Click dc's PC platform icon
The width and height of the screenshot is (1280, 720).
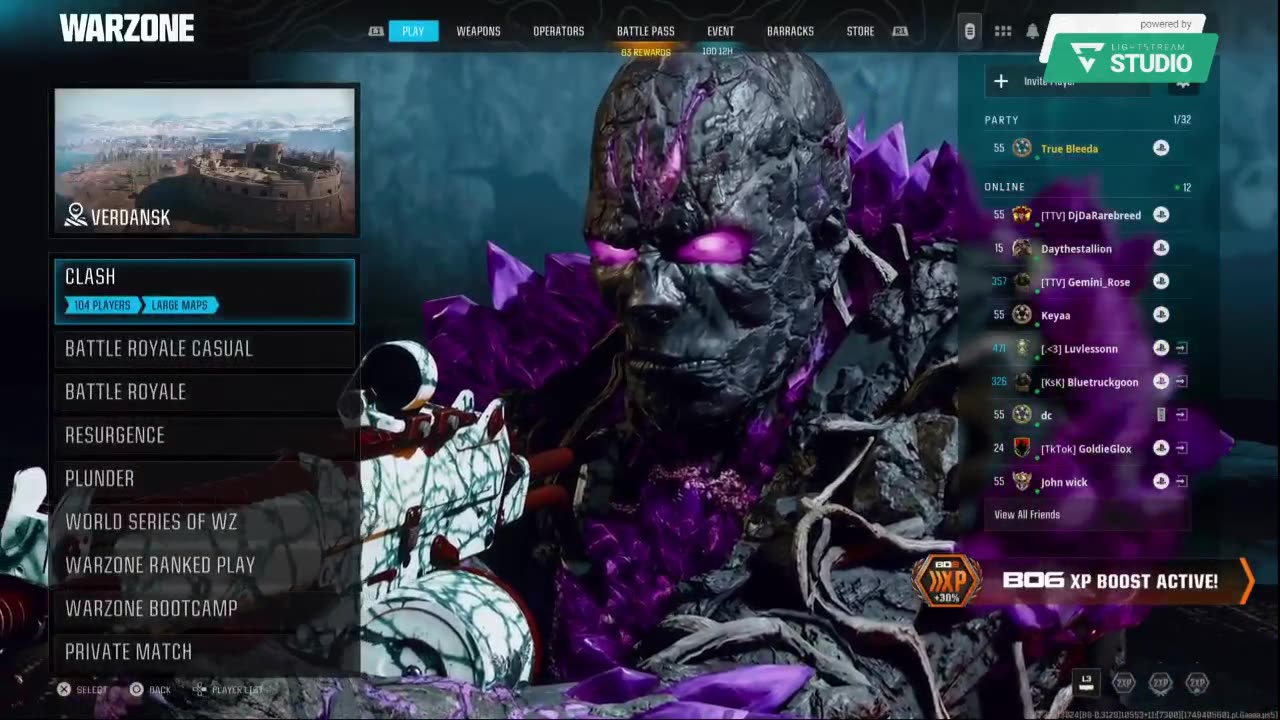[x=1160, y=415]
